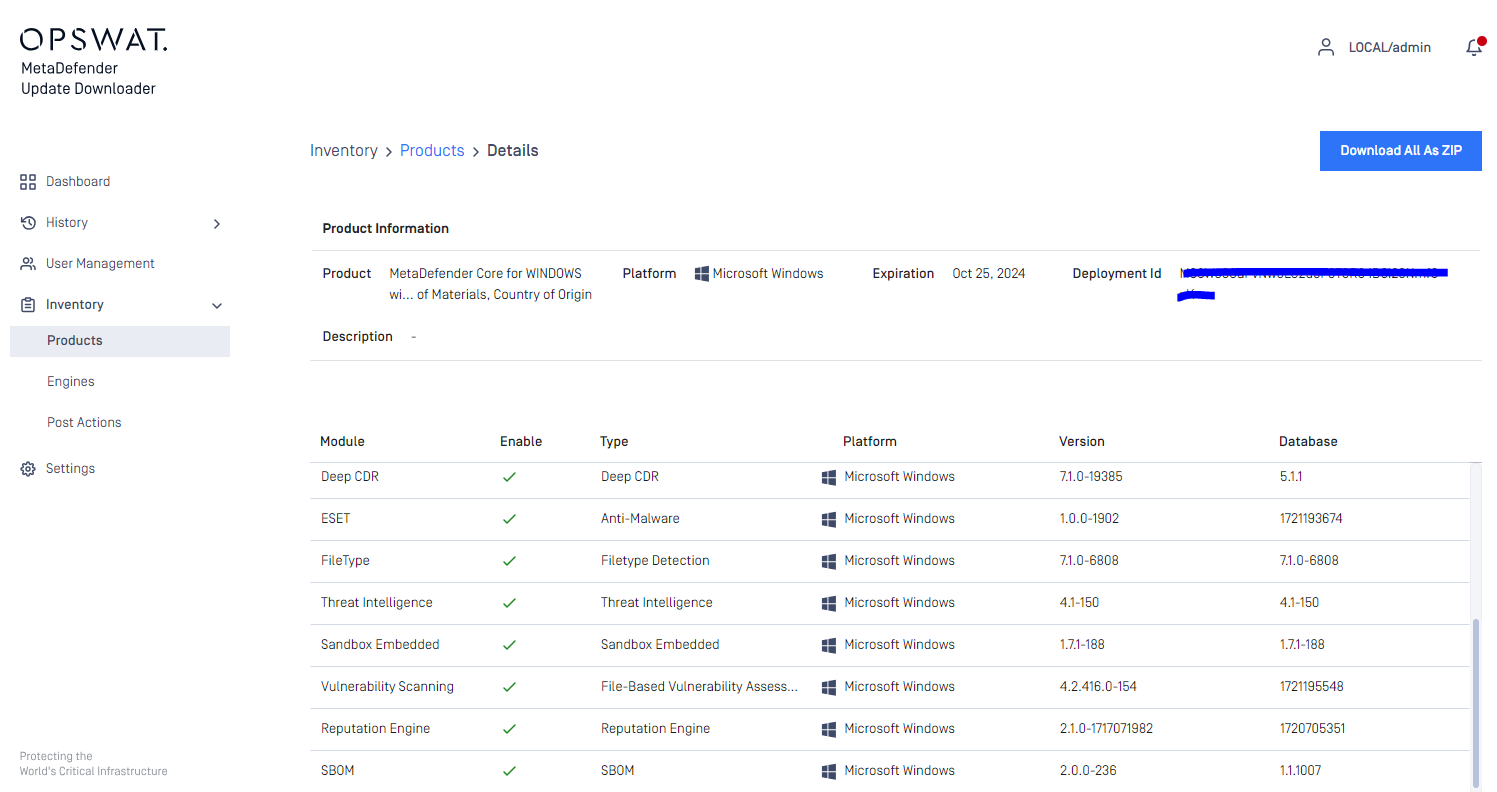The width and height of the screenshot is (1497, 792).
Task: Toggle enable checkmark for Reputation Engine
Action: tap(509, 729)
